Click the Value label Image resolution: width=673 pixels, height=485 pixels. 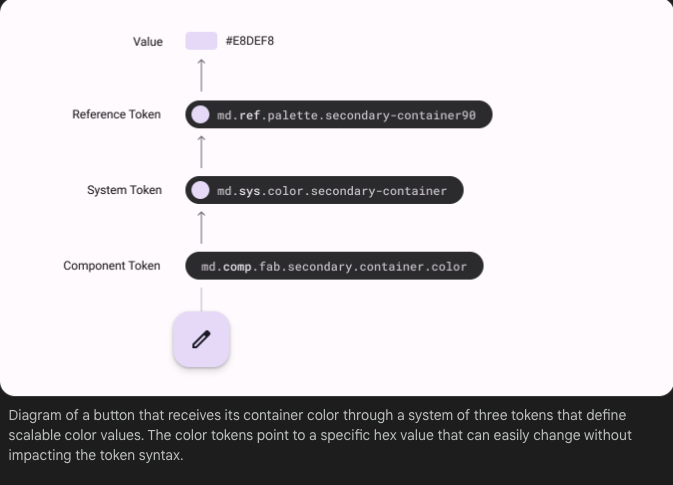(148, 42)
